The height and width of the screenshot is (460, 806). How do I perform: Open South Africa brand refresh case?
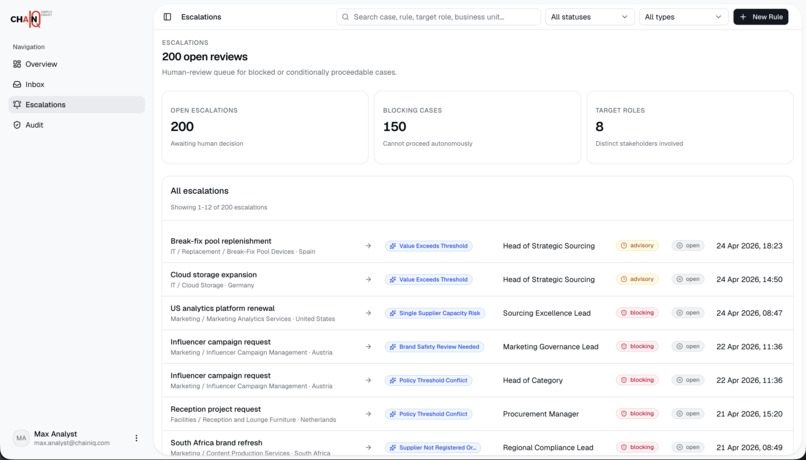click(216, 443)
